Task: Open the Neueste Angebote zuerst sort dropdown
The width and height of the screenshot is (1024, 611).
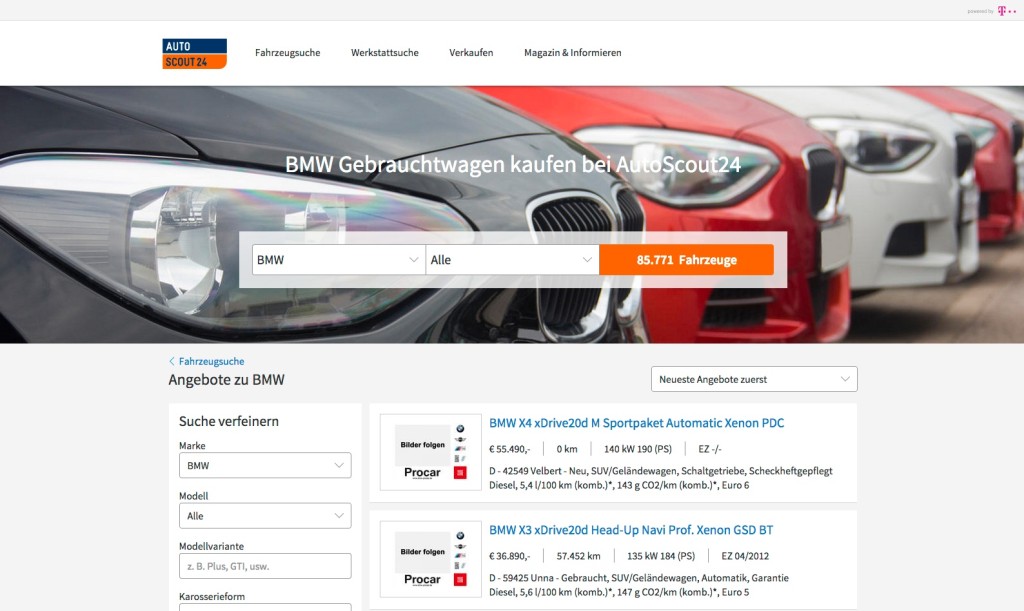Action: tap(754, 379)
